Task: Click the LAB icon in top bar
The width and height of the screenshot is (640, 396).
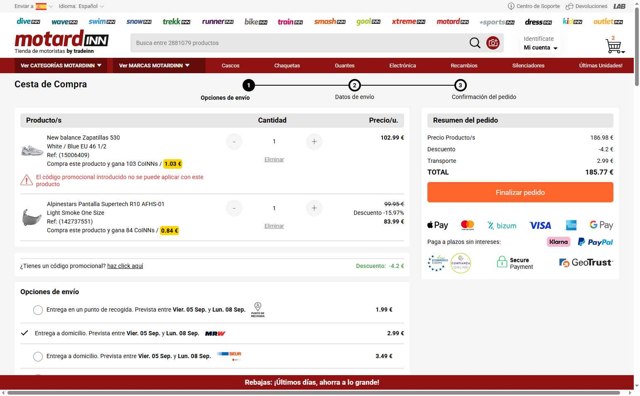Action: click(x=619, y=6)
